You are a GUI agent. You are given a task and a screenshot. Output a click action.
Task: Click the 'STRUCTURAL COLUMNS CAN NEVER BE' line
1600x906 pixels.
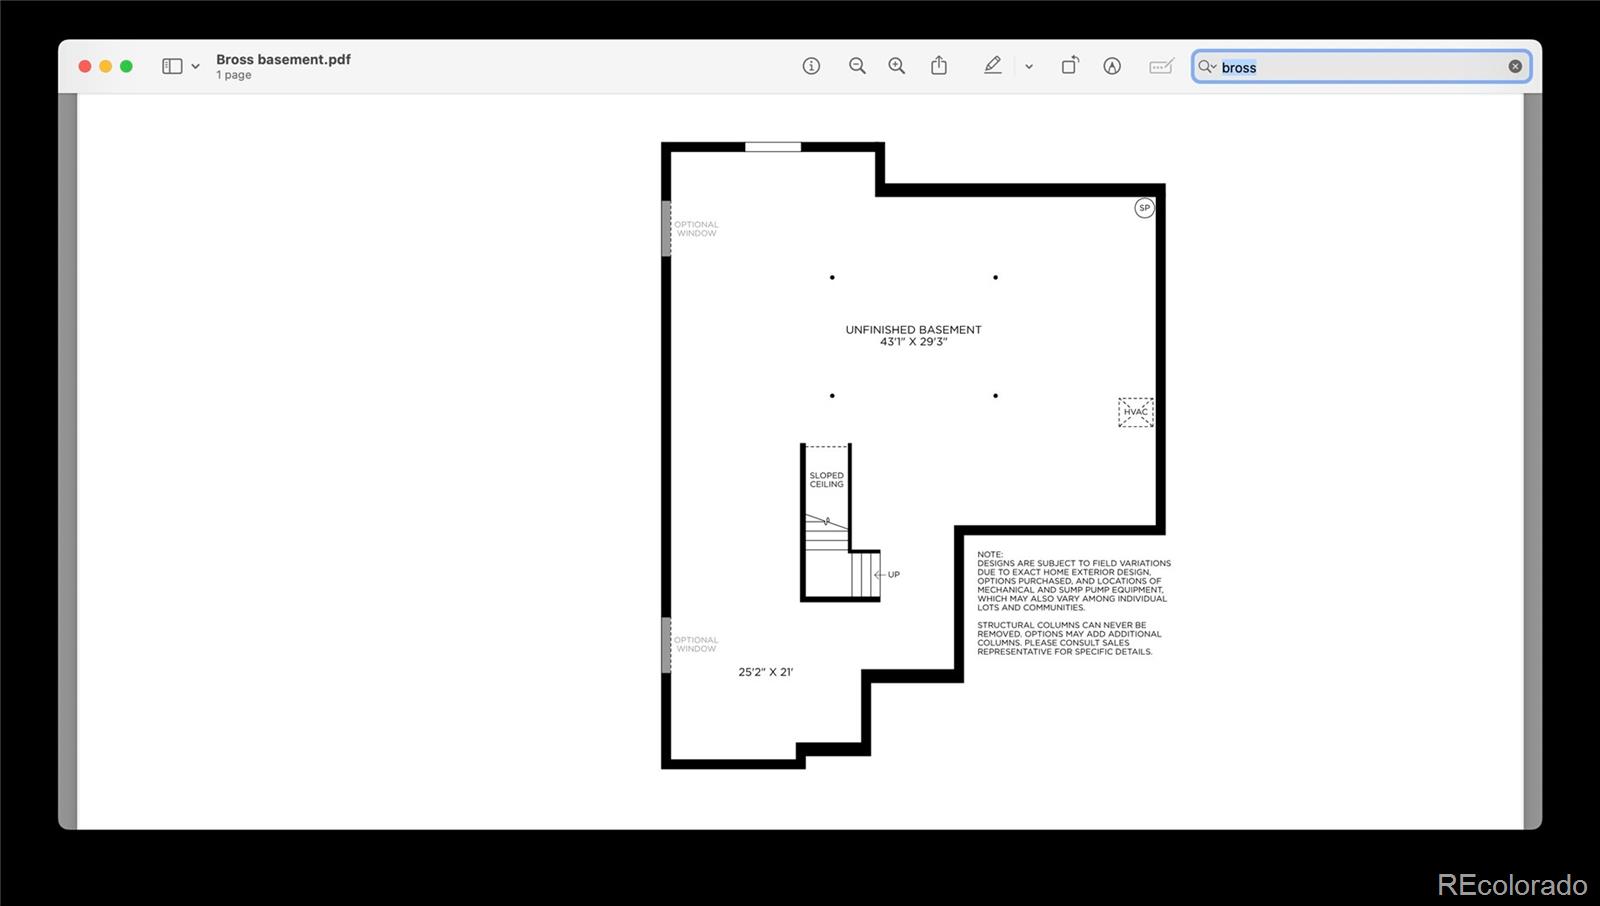(x=1062, y=625)
